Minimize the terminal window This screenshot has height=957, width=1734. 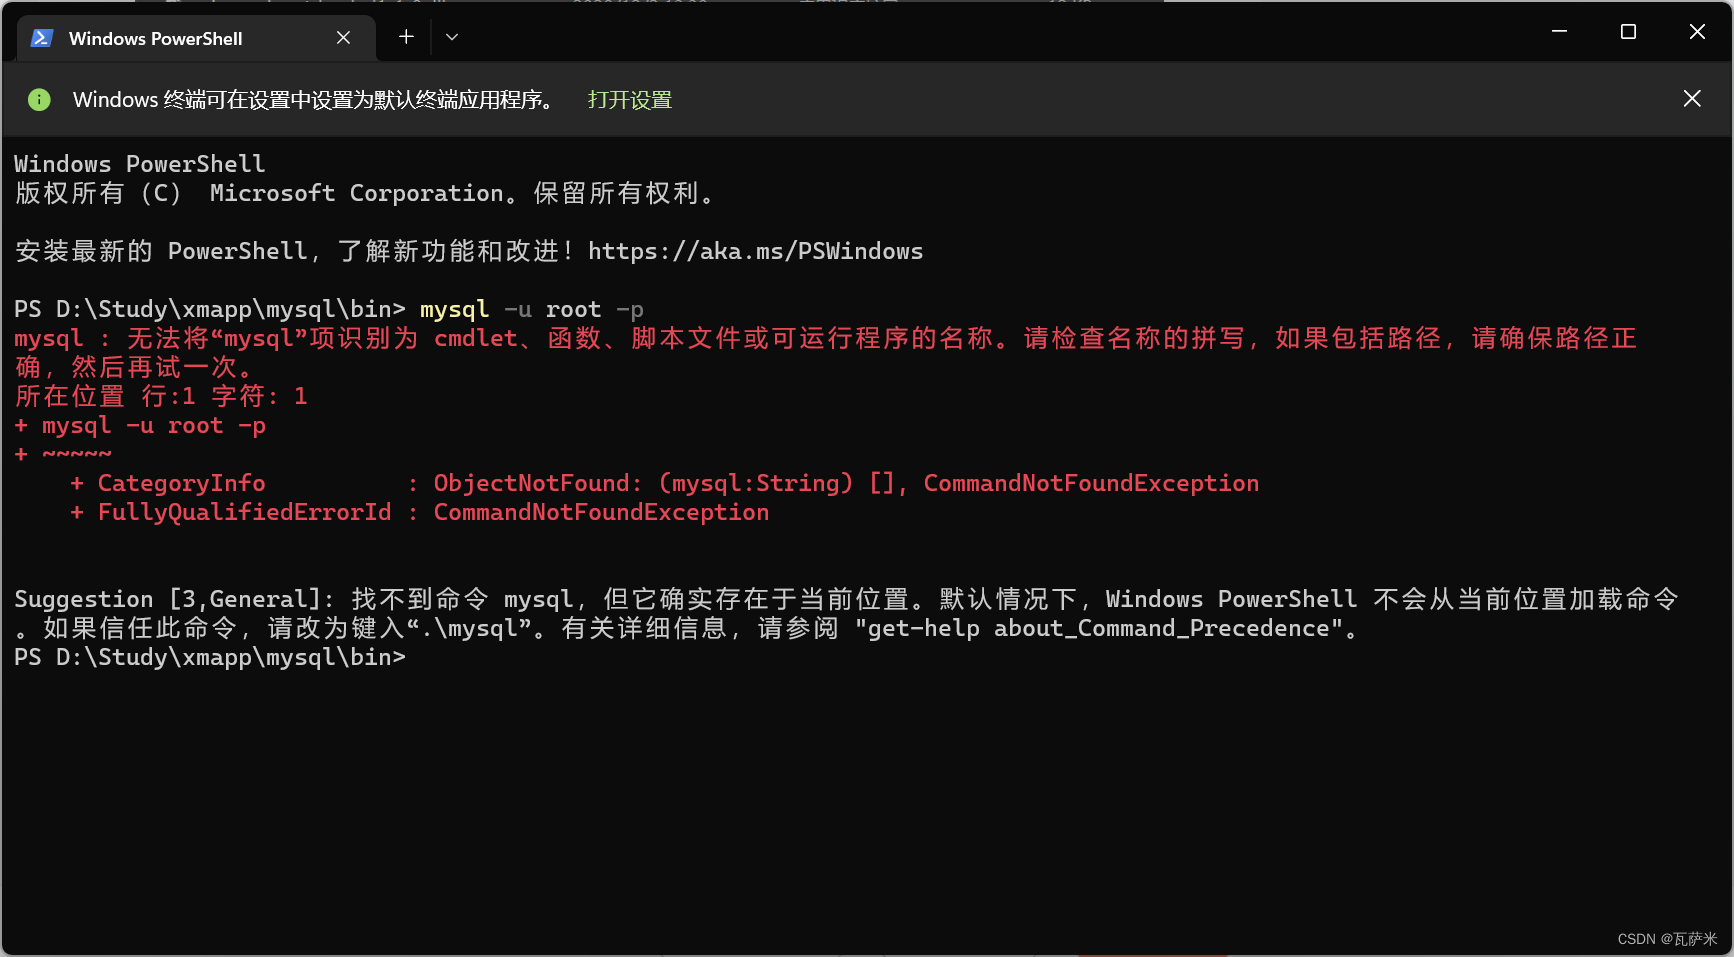(1558, 31)
